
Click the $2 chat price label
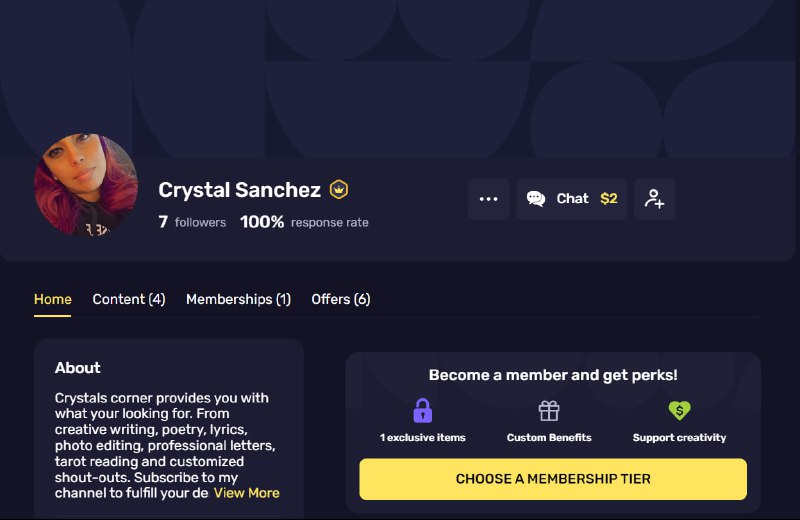tap(609, 199)
